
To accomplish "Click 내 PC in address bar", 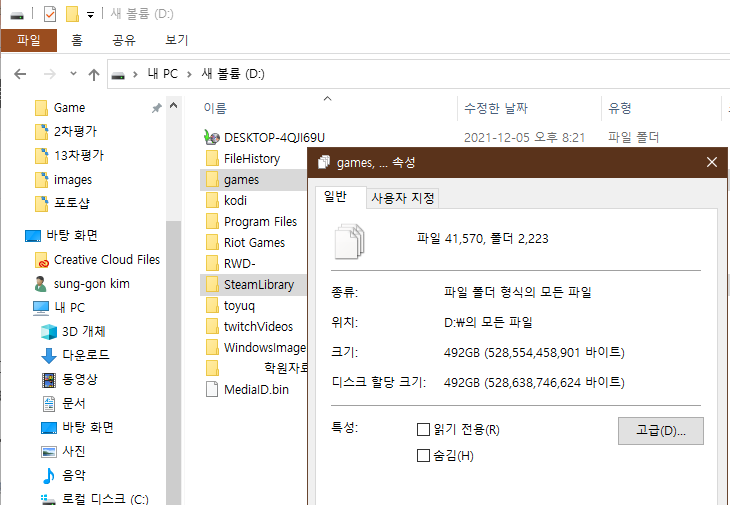I will 162,74.
